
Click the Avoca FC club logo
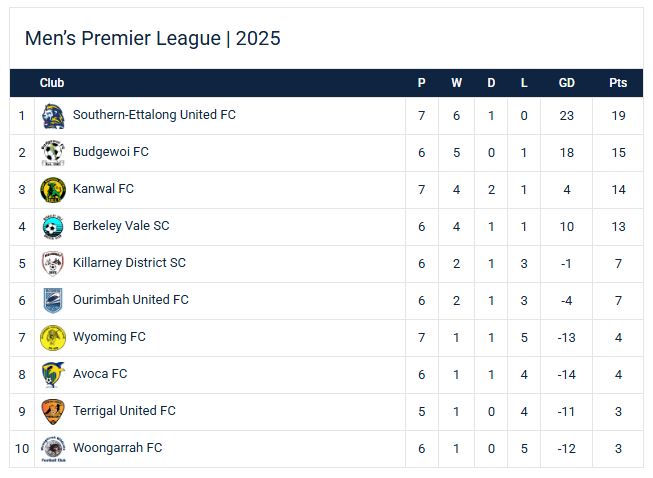tap(53, 375)
